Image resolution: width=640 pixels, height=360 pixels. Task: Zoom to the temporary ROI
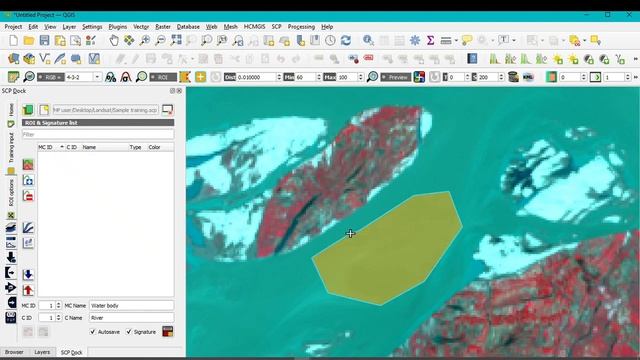click(x=141, y=77)
